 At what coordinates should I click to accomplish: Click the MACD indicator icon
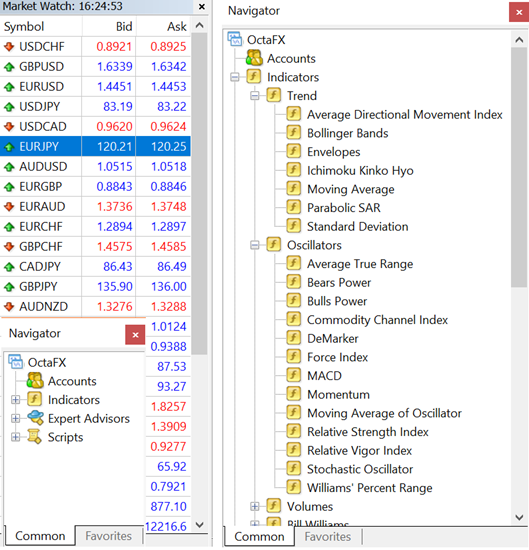294,375
